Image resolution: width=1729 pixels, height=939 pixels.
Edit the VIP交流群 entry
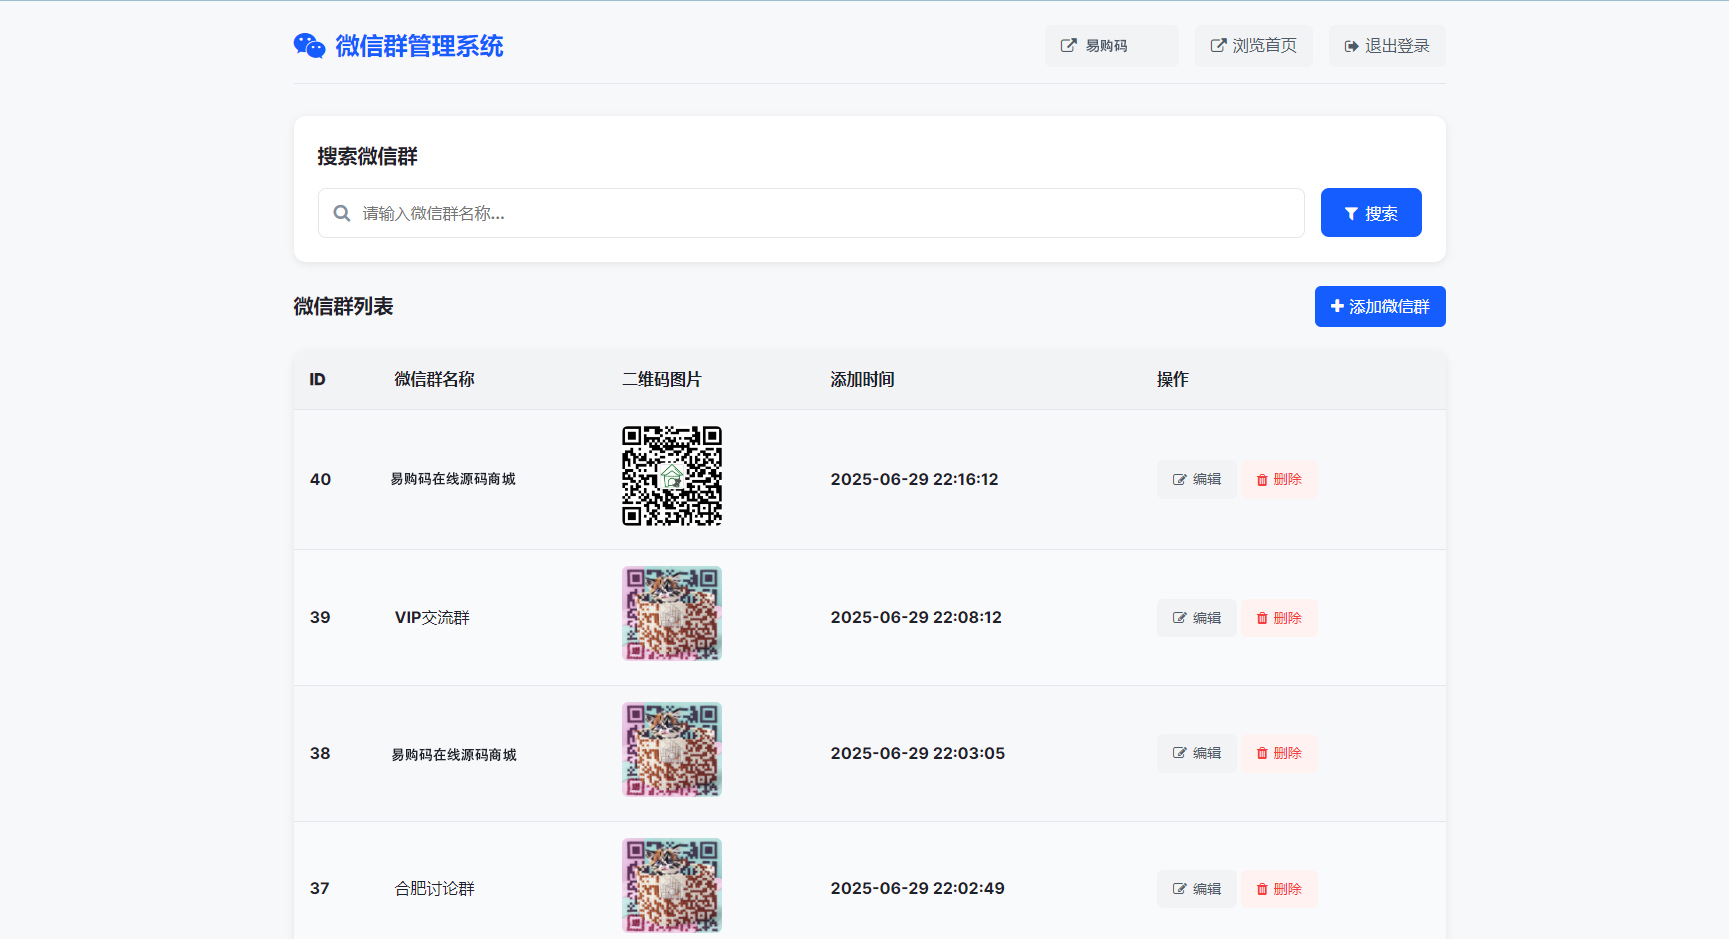(x=1196, y=618)
